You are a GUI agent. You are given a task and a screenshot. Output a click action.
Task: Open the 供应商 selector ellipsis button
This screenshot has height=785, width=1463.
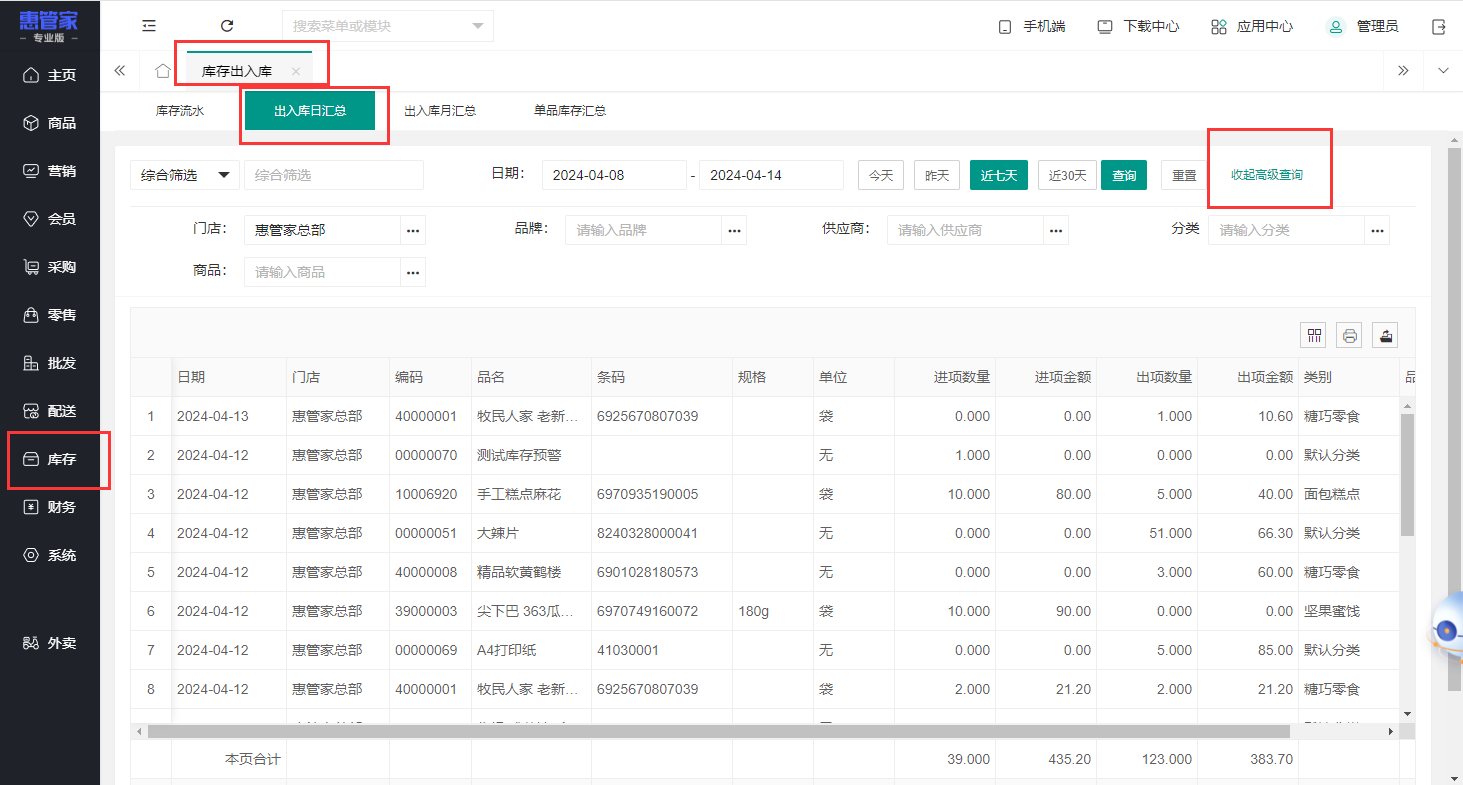pos(1056,230)
